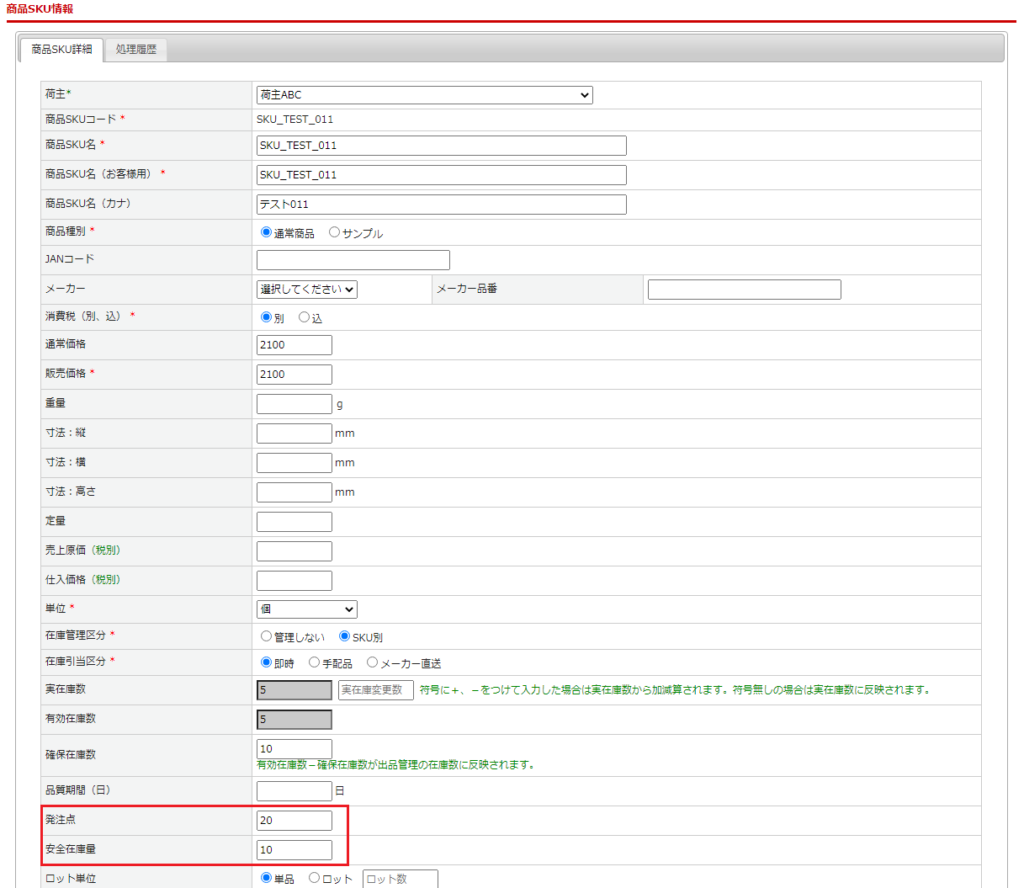1024x888 pixels.
Task: Select the 商品SKU詳細 tab
Action: click(61, 48)
